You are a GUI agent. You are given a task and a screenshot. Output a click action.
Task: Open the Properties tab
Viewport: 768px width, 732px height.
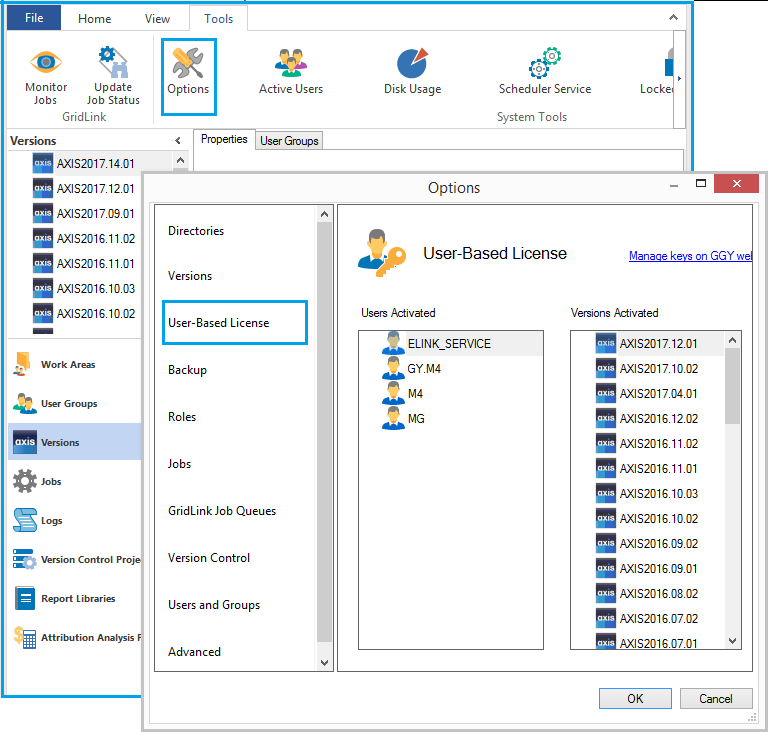pos(224,139)
